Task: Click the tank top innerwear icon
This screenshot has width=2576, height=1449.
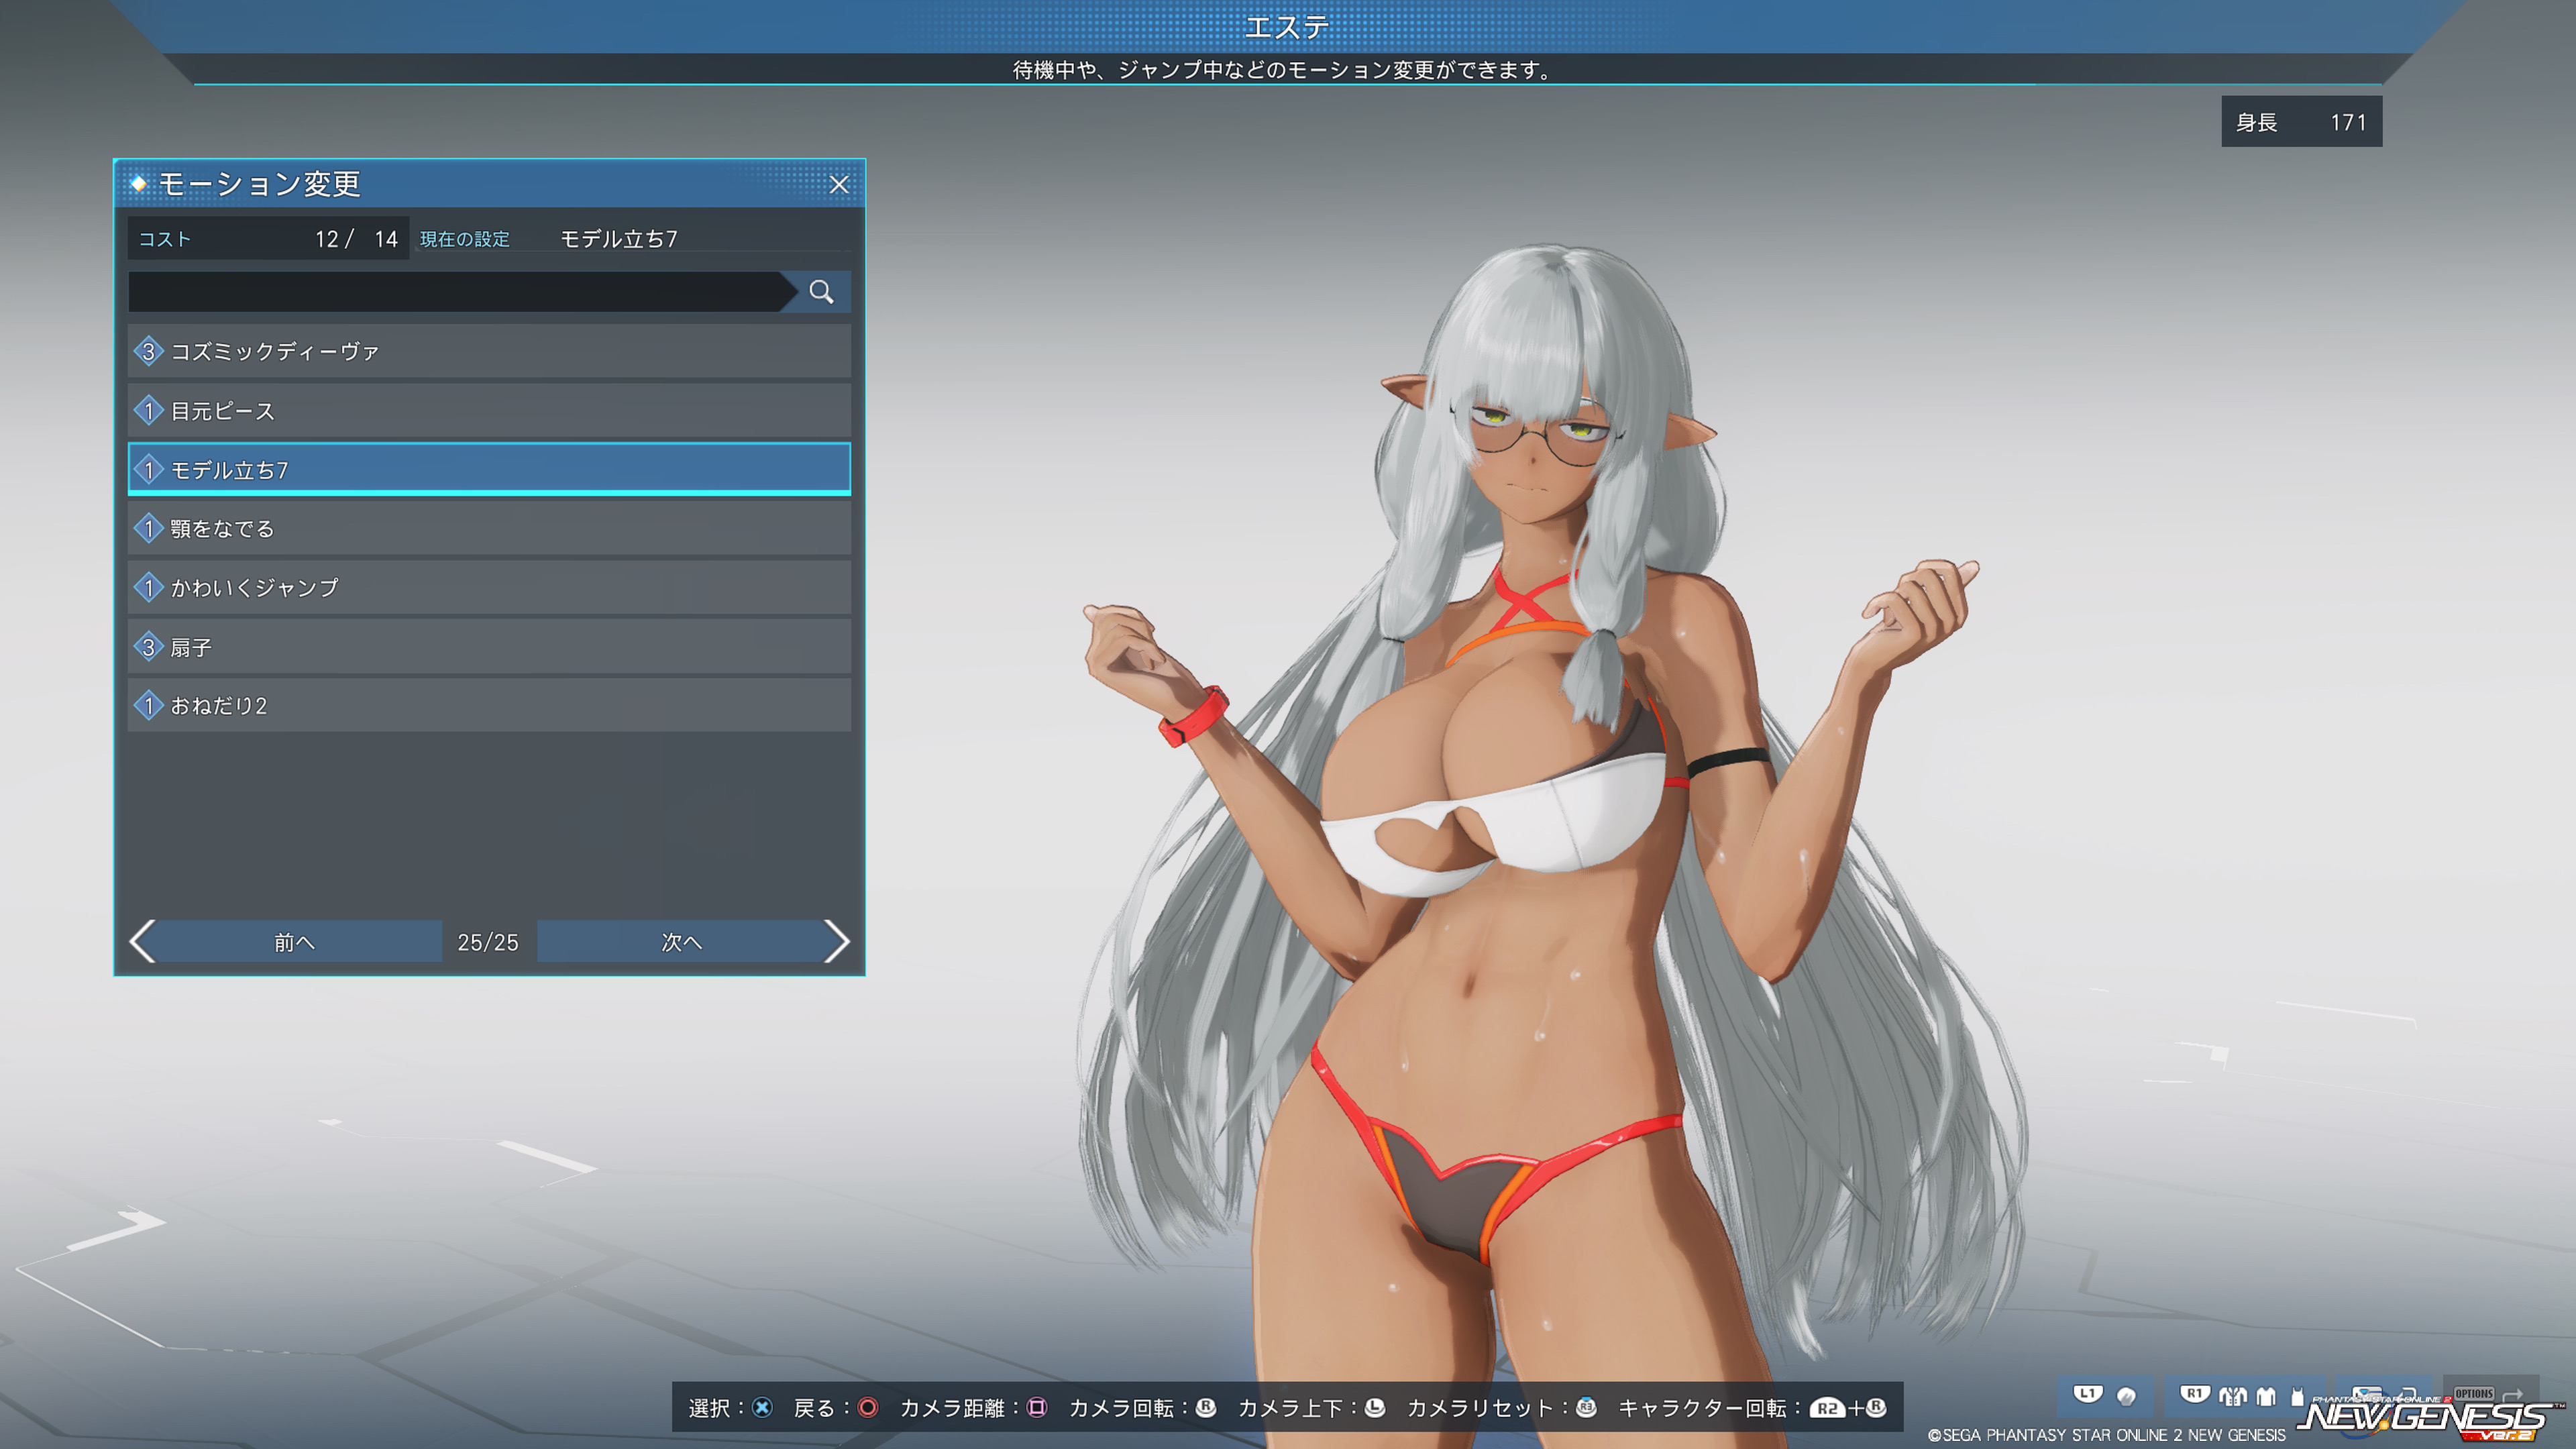Action: coord(2297,1396)
